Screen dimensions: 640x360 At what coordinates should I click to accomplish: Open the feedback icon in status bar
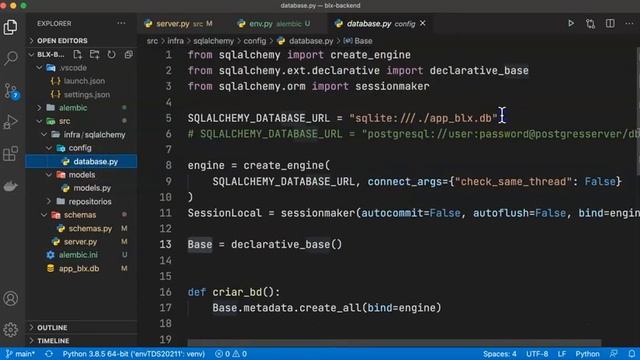[613, 354]
